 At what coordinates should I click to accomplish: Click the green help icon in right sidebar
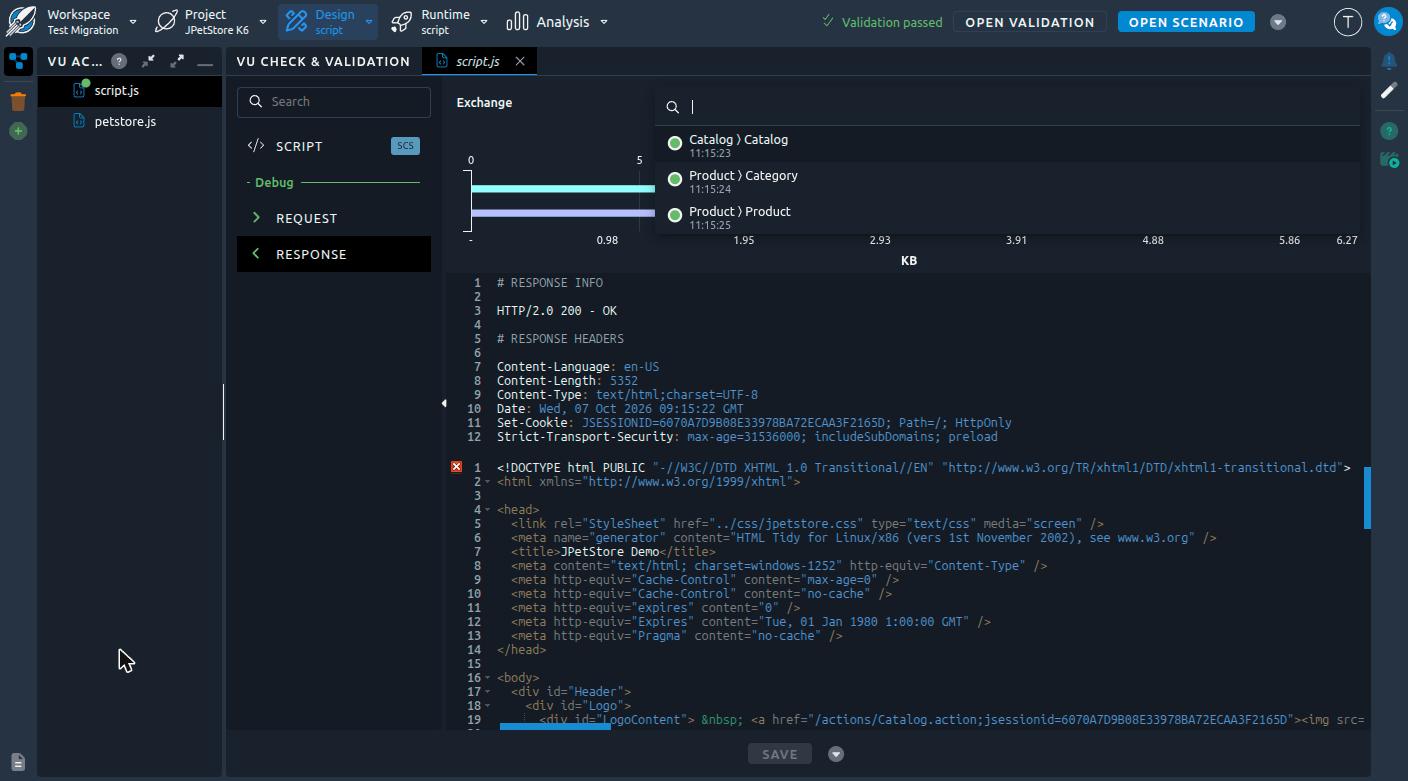pos(1389,131)
